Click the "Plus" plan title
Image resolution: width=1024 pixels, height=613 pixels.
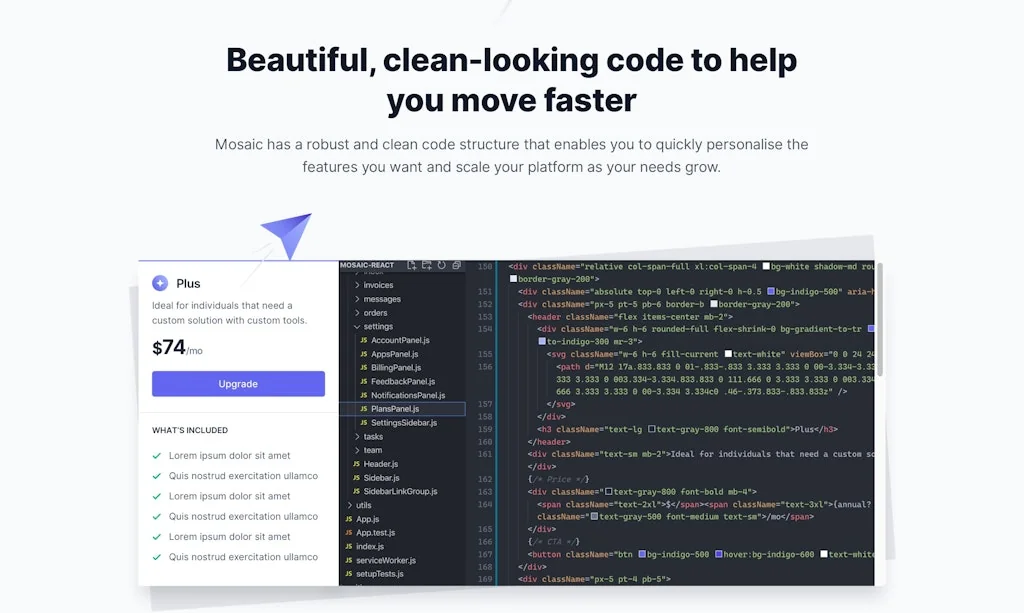click(x=188, y=283)
